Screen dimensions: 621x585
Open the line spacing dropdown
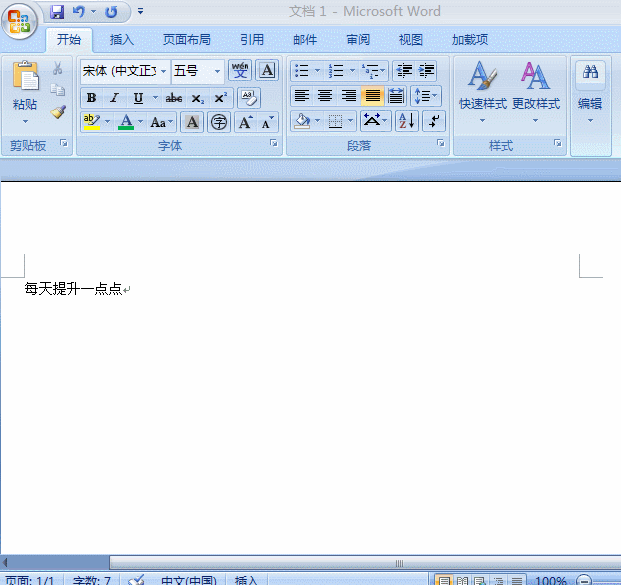point(425,96)
